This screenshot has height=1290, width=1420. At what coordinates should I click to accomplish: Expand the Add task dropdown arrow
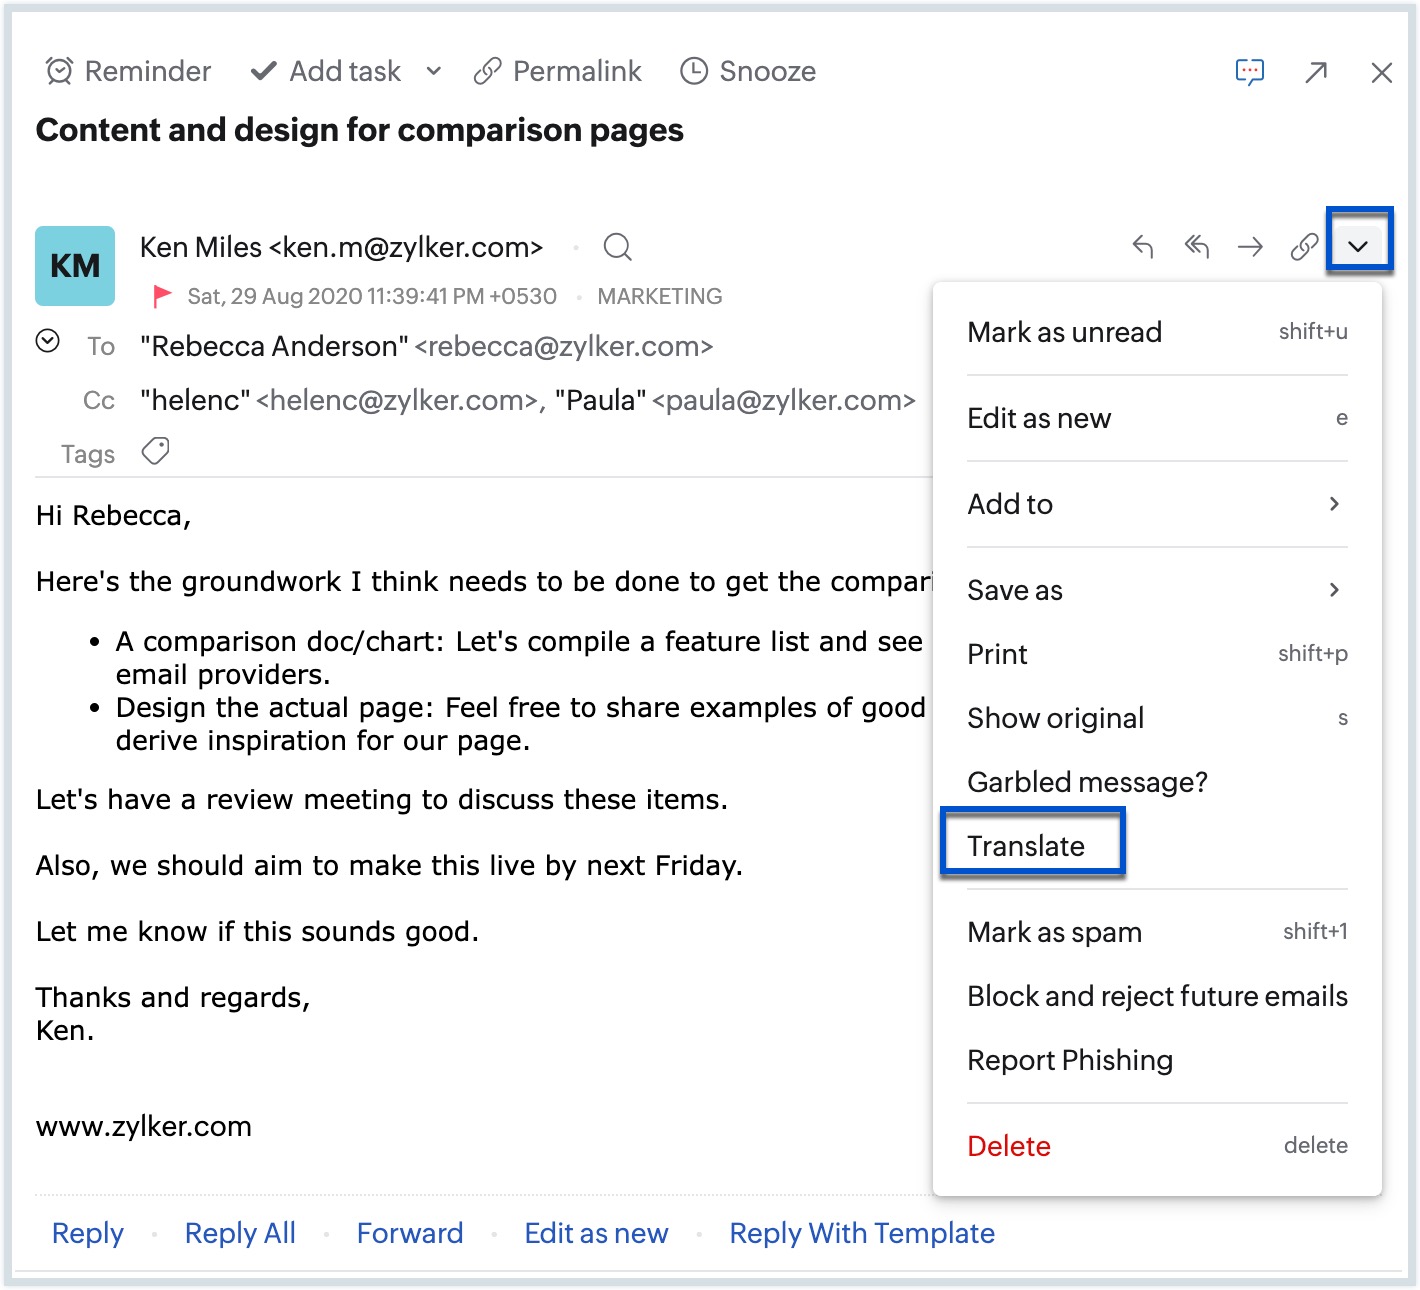click(433, 71)
